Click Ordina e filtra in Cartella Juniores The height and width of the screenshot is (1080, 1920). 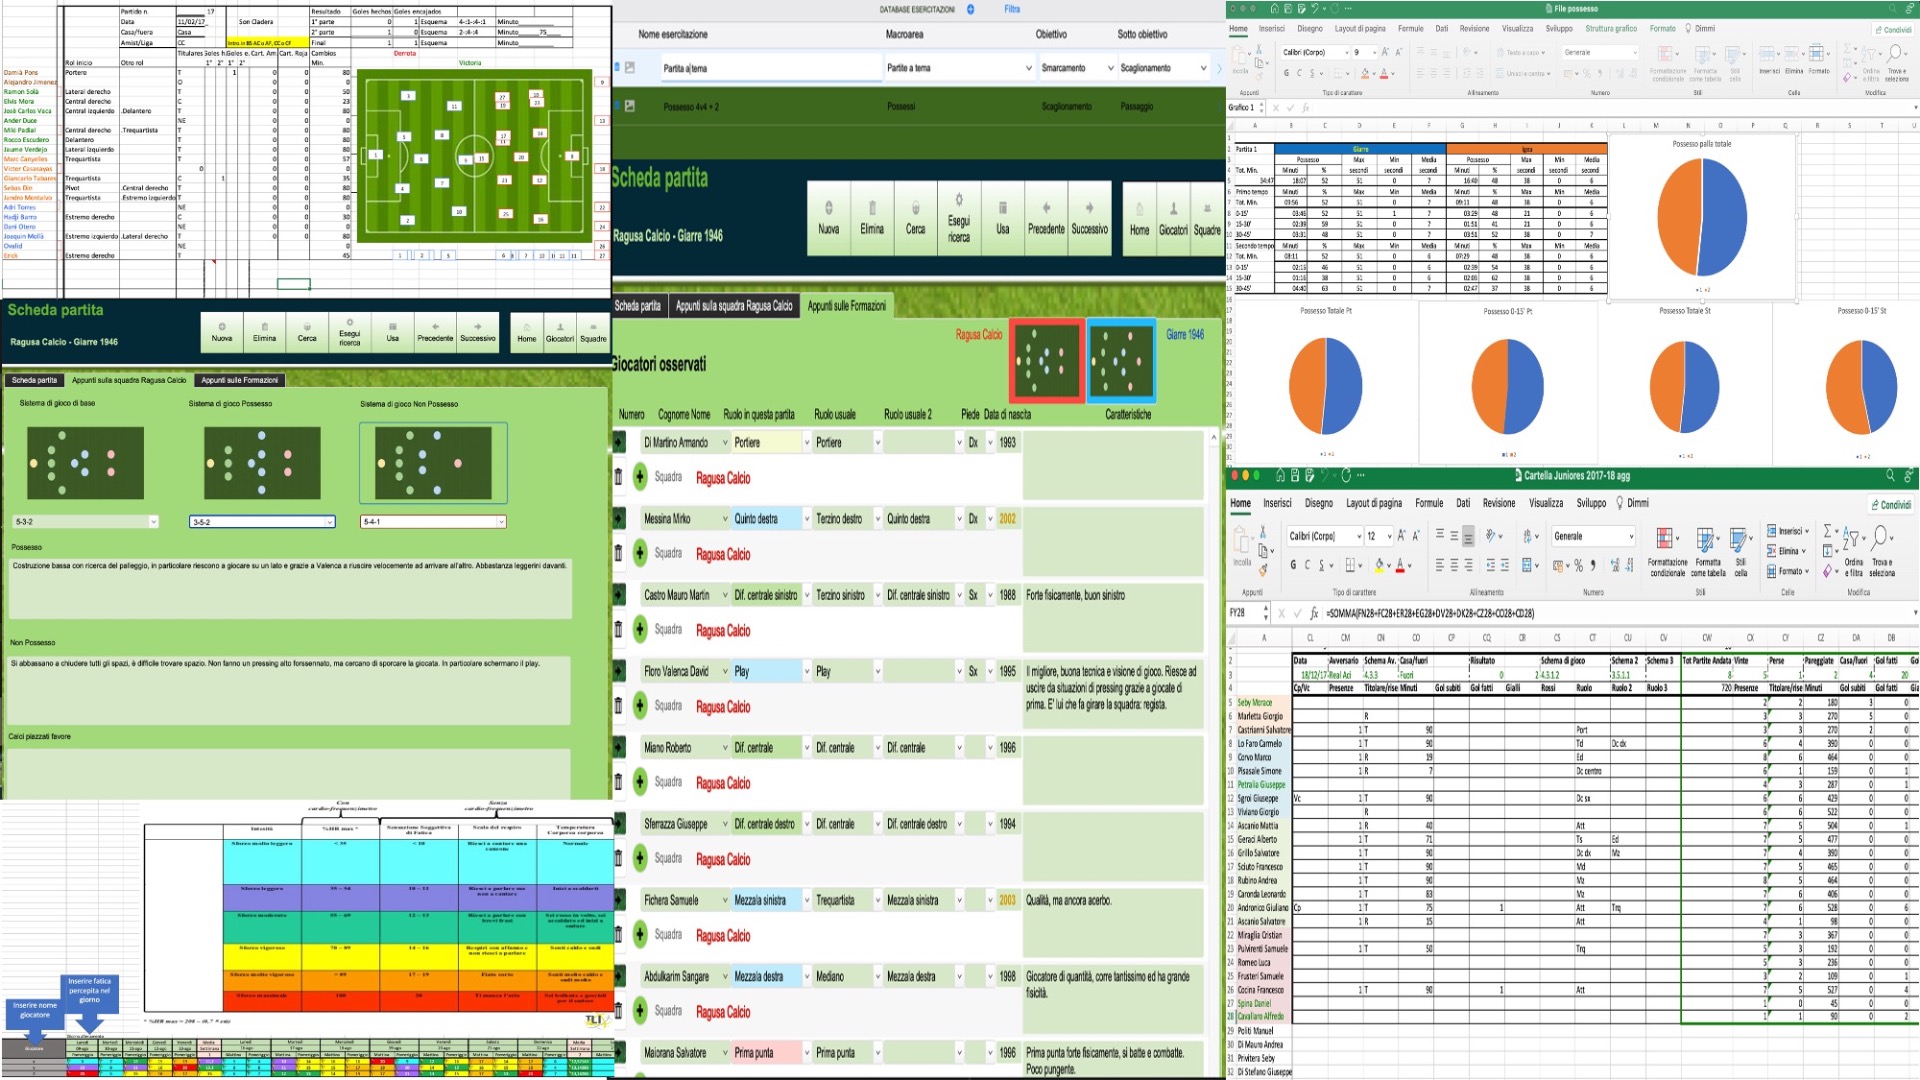tap(1854, 552)
